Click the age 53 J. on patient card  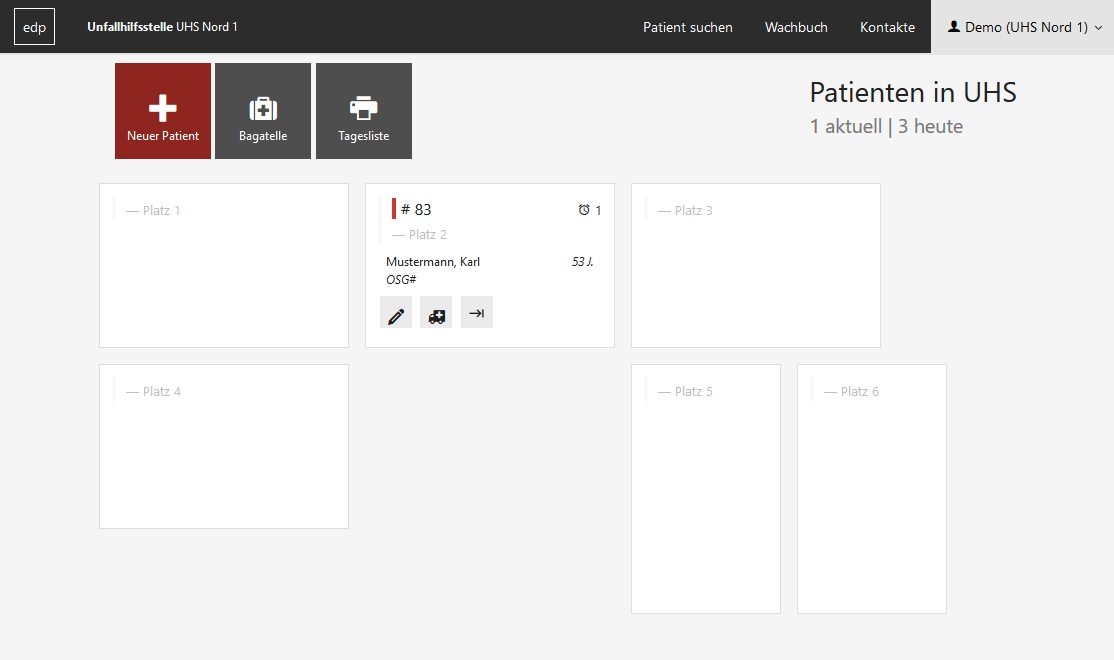583,261
